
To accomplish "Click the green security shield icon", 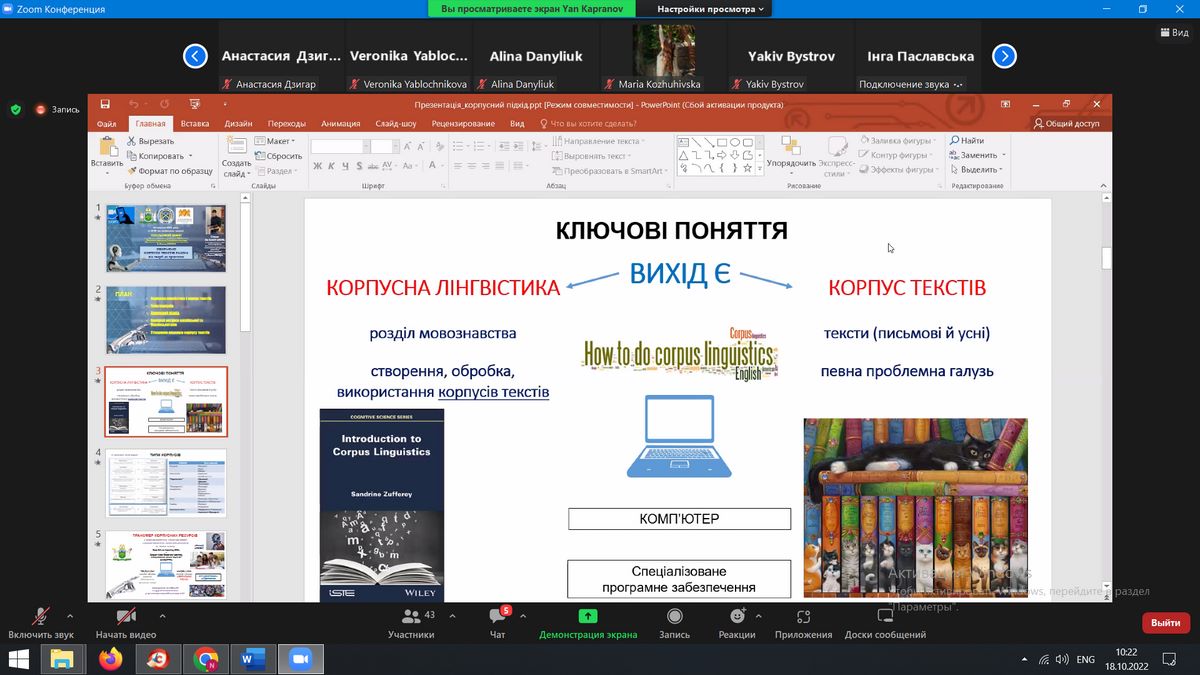I will (x=16, y=110).
